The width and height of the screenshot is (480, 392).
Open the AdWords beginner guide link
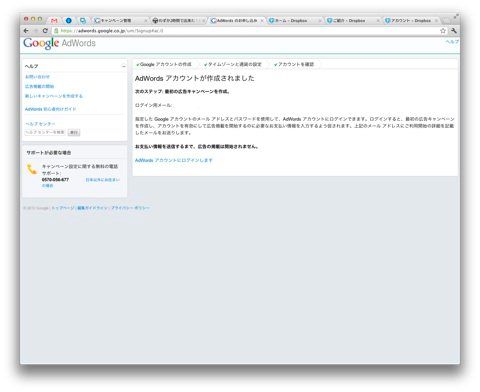tap(50, 109)
